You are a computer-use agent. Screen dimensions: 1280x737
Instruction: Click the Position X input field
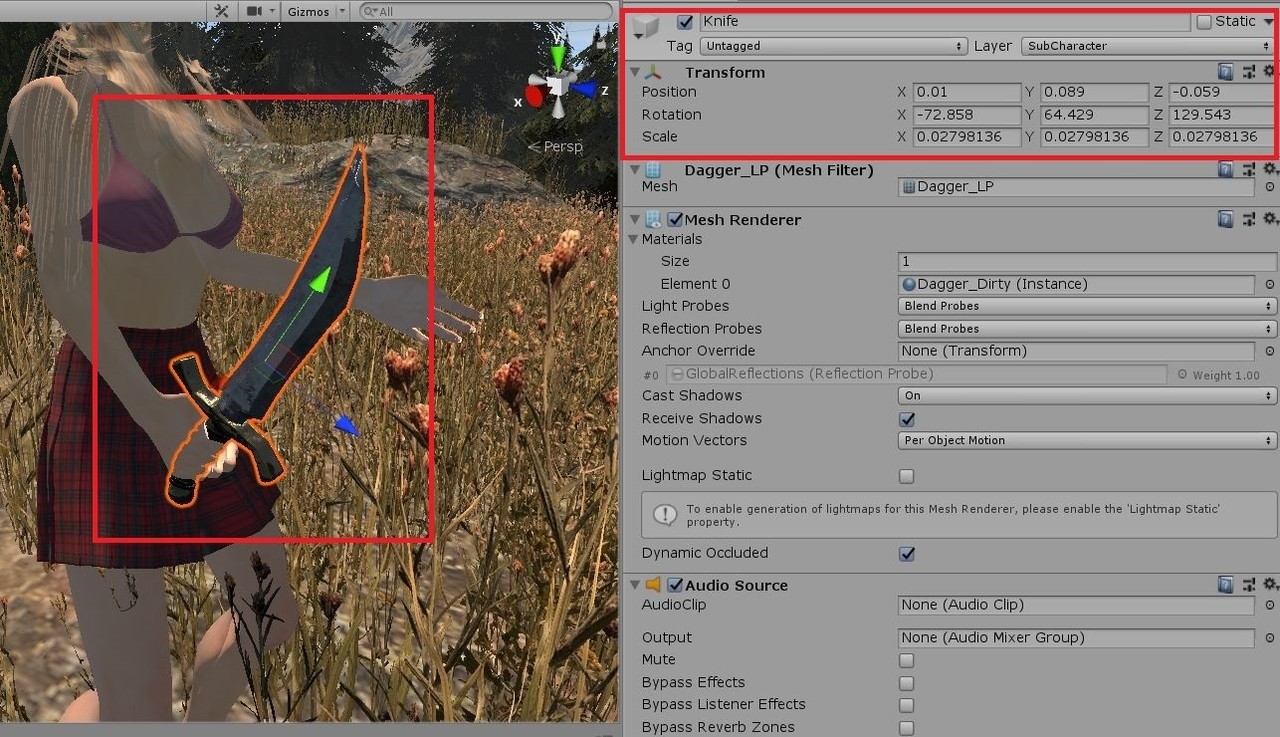tap(966, 92)
